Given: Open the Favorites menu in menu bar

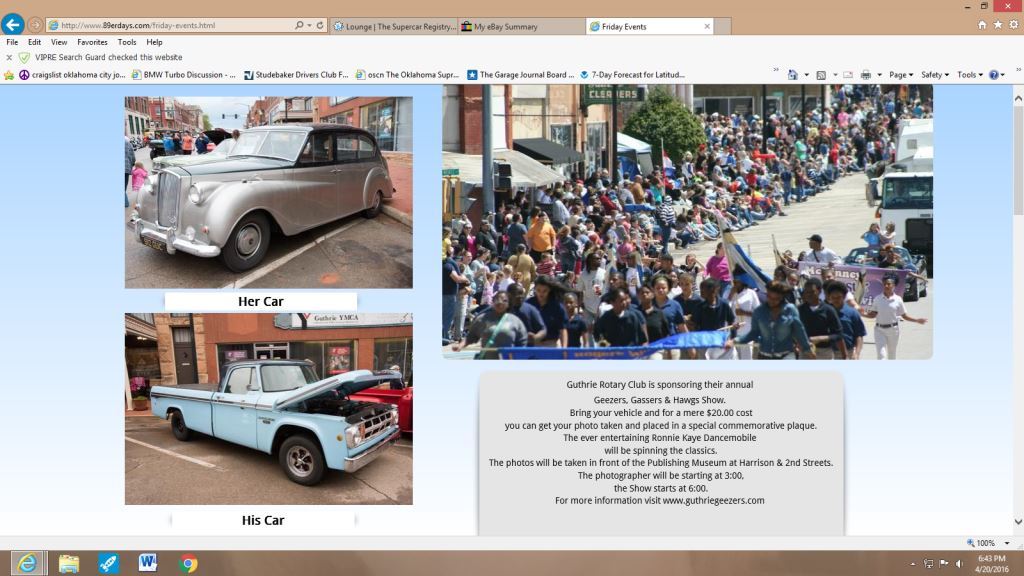Looking at the screenshot, I should (92, 42).
